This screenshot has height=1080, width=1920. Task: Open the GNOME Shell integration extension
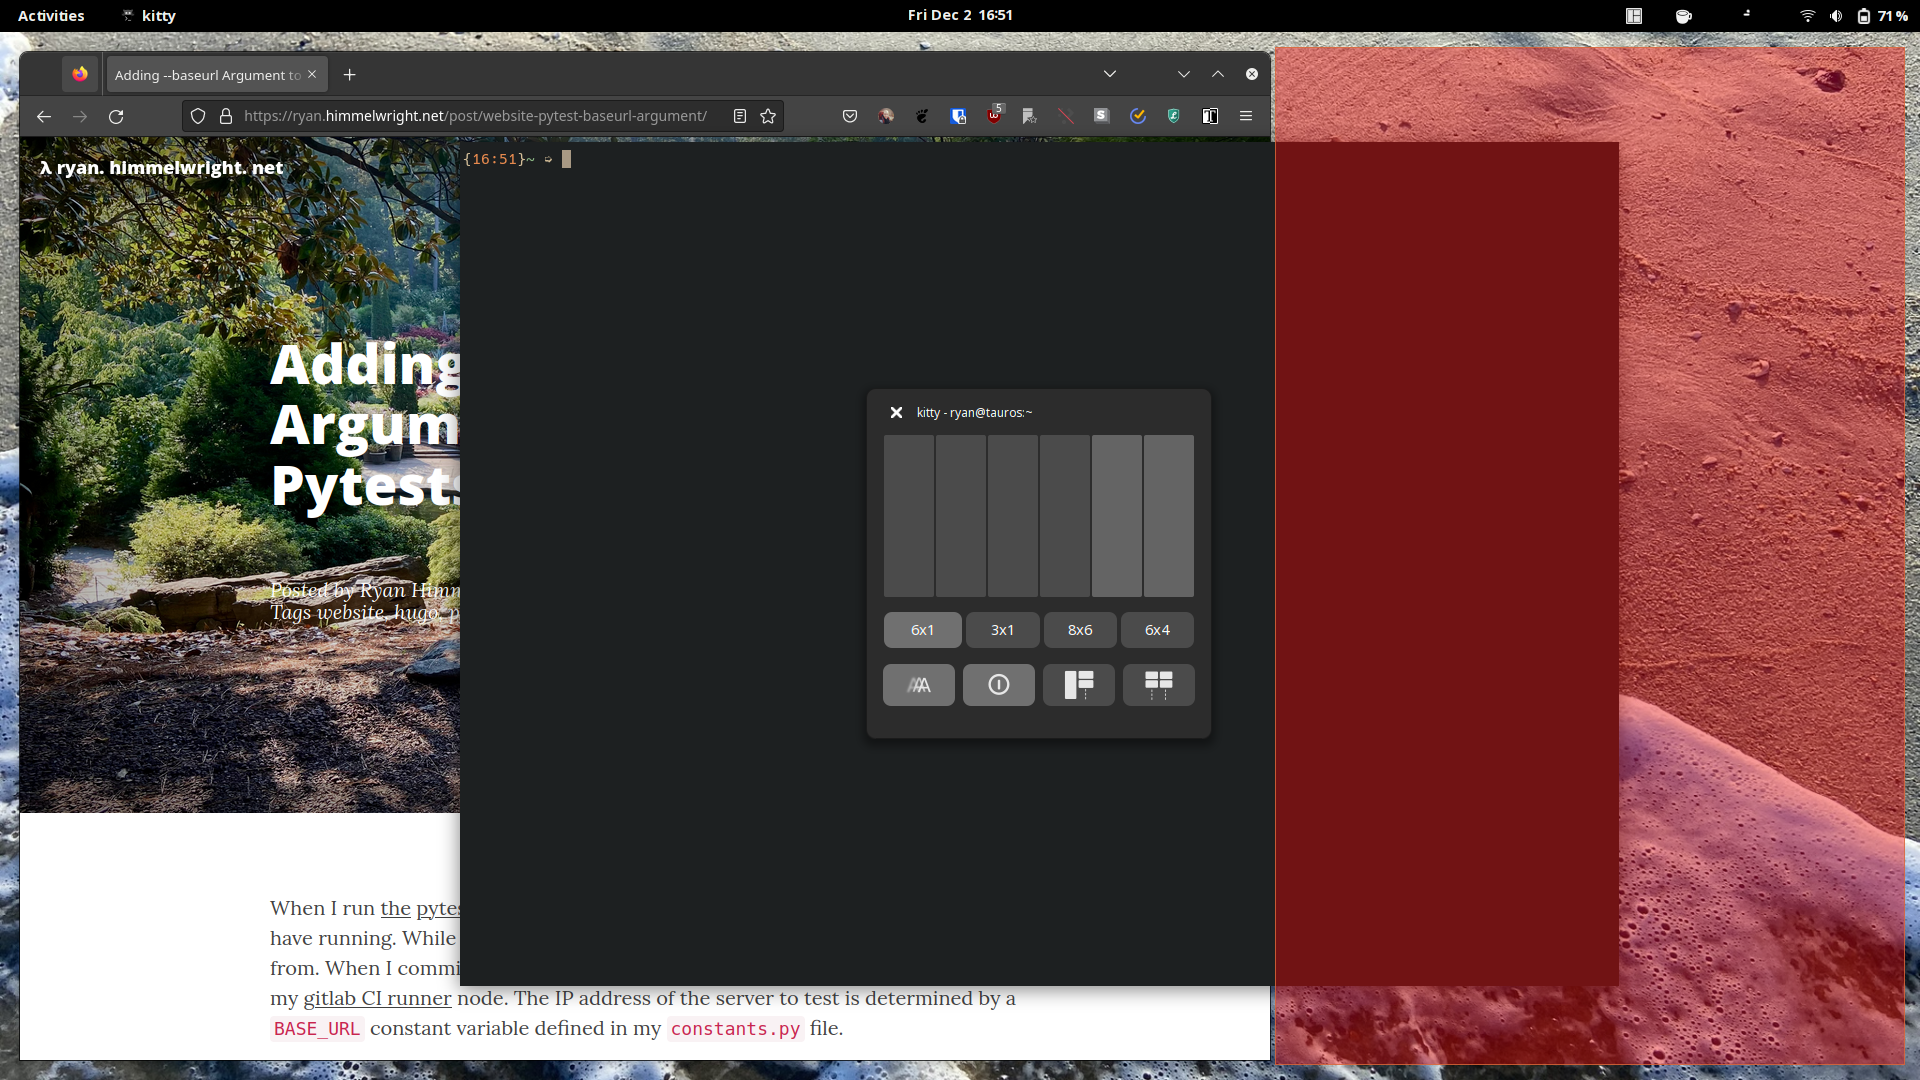click(x=922, y=116)
